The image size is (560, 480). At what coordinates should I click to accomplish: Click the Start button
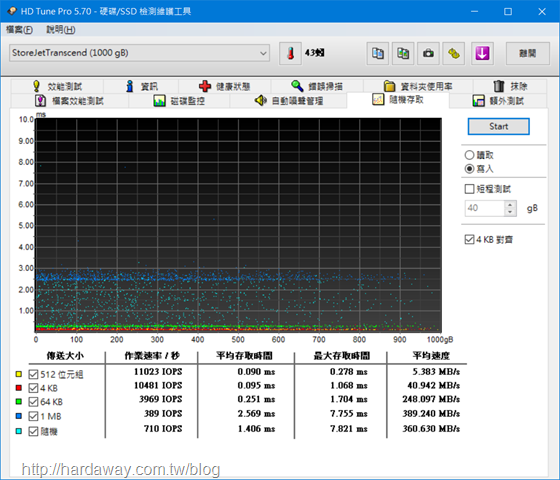pos(499,126)
